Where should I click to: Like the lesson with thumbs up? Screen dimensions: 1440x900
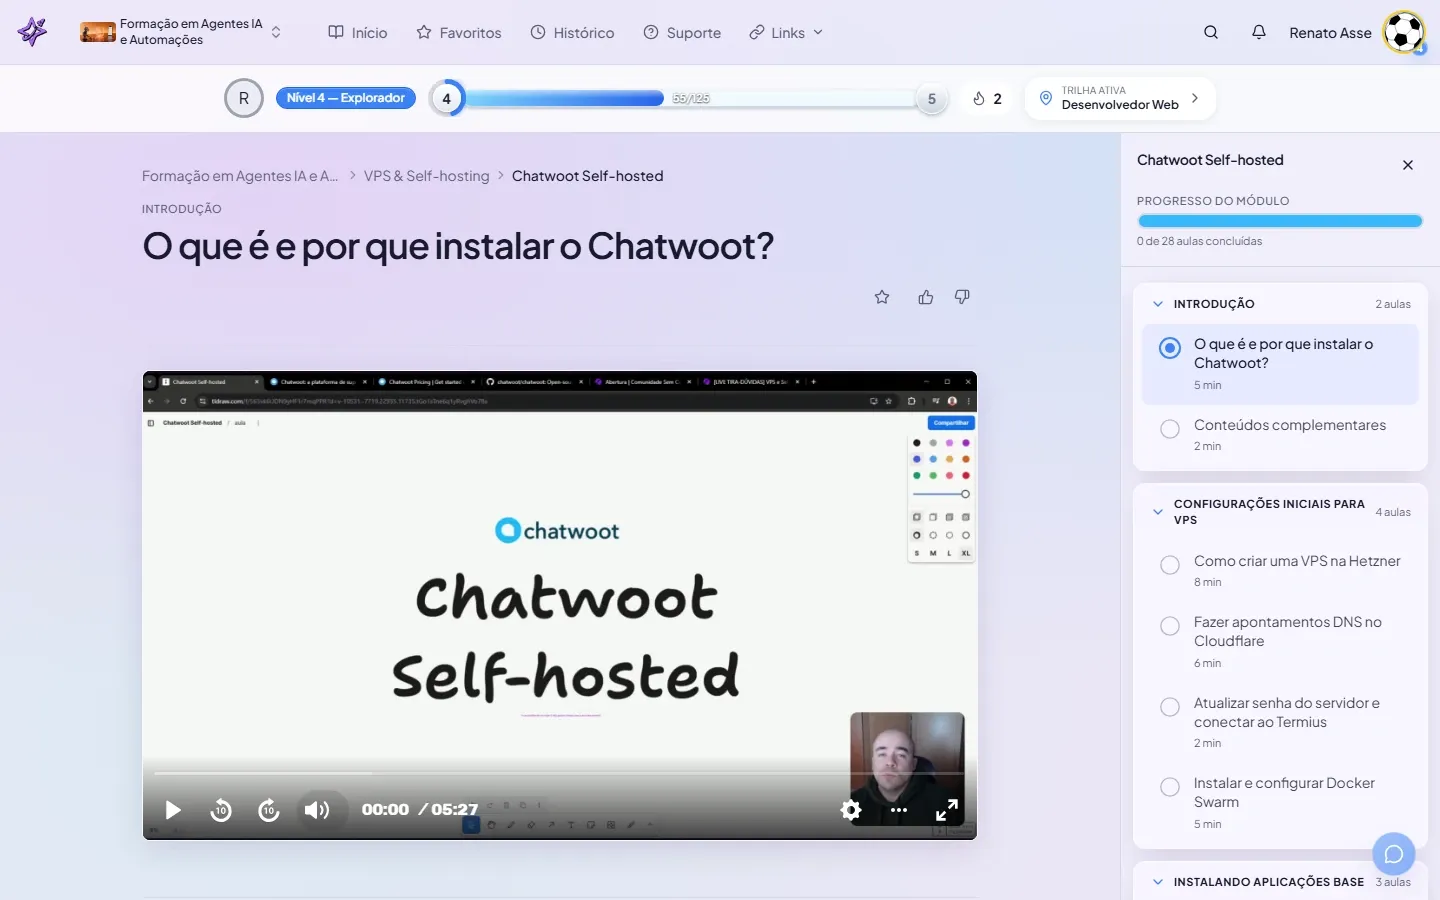coord(926,297)
